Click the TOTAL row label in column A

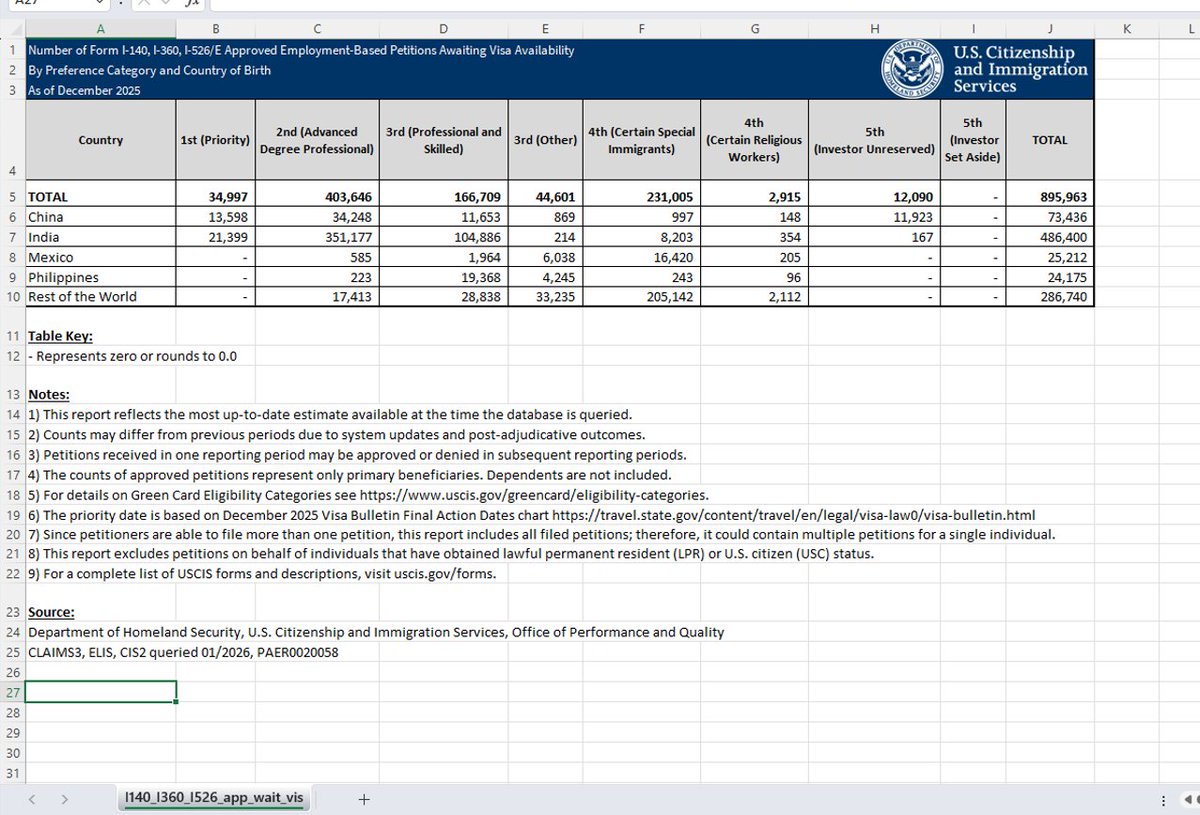100,198
